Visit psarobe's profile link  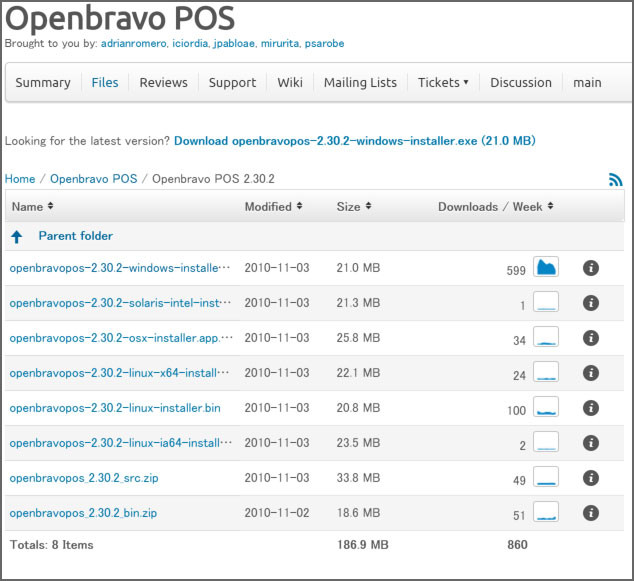324,43
